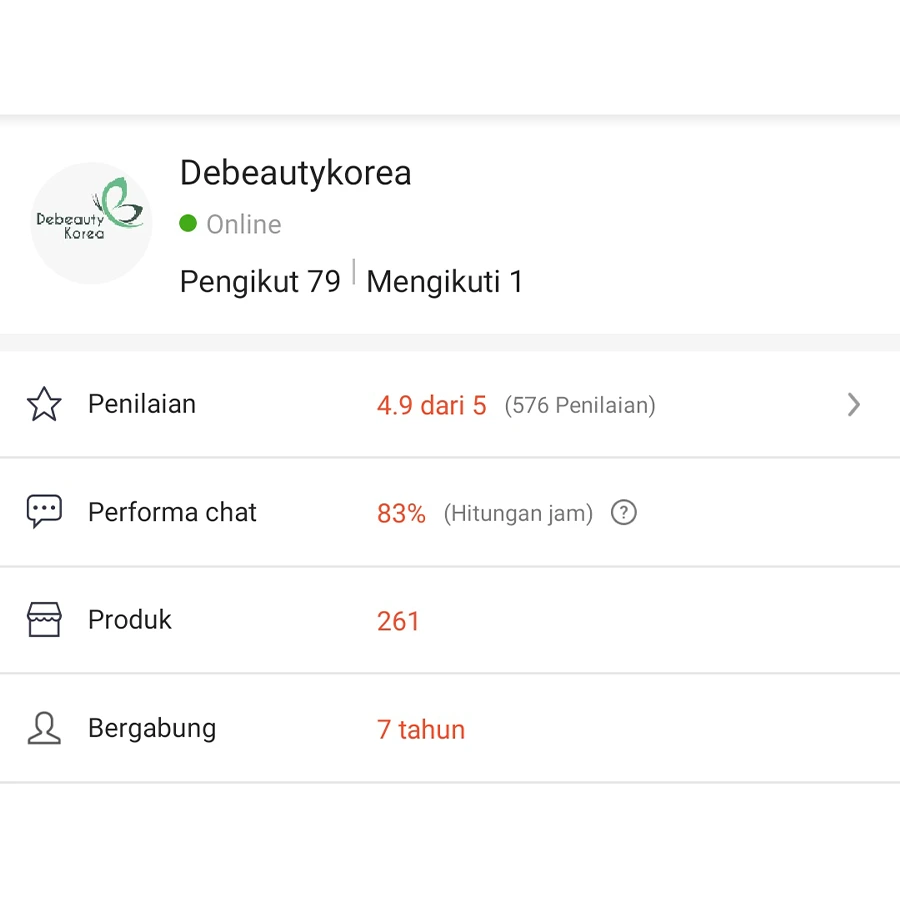
Task: Tap the (Hitungan jam) text
Action: [518, 514]
